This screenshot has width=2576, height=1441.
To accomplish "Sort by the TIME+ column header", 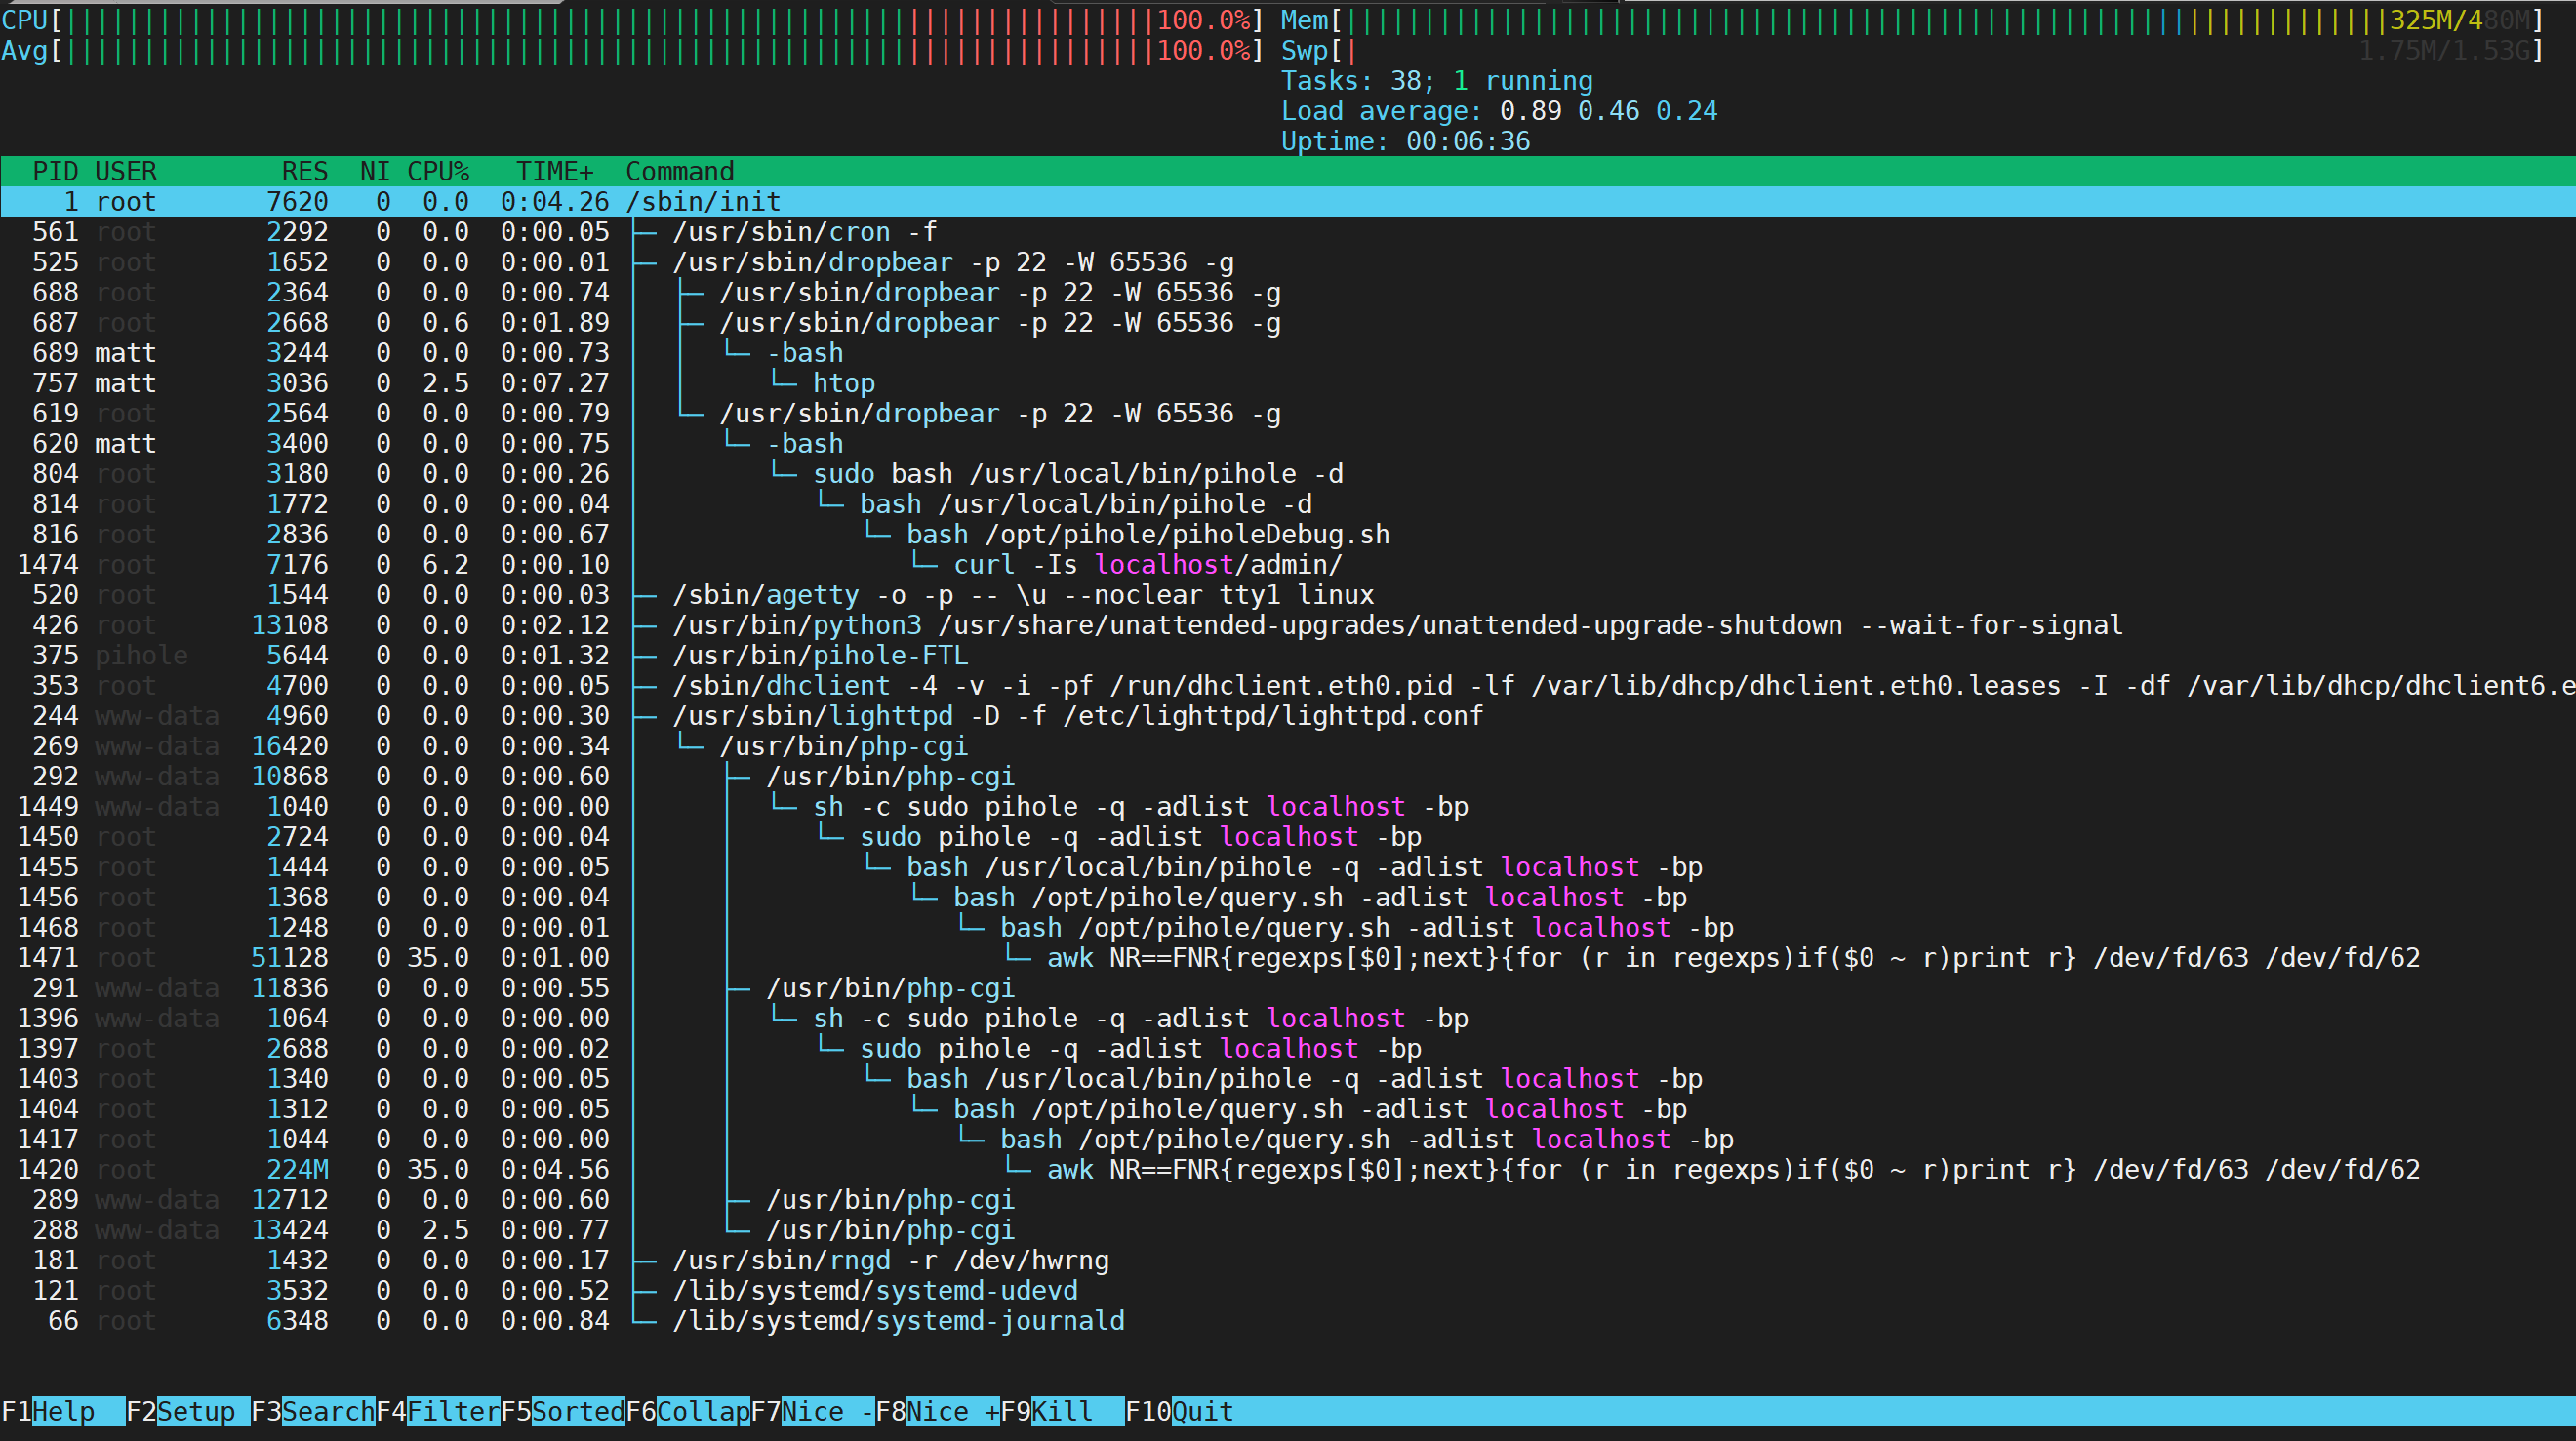I will click(555, 171).
